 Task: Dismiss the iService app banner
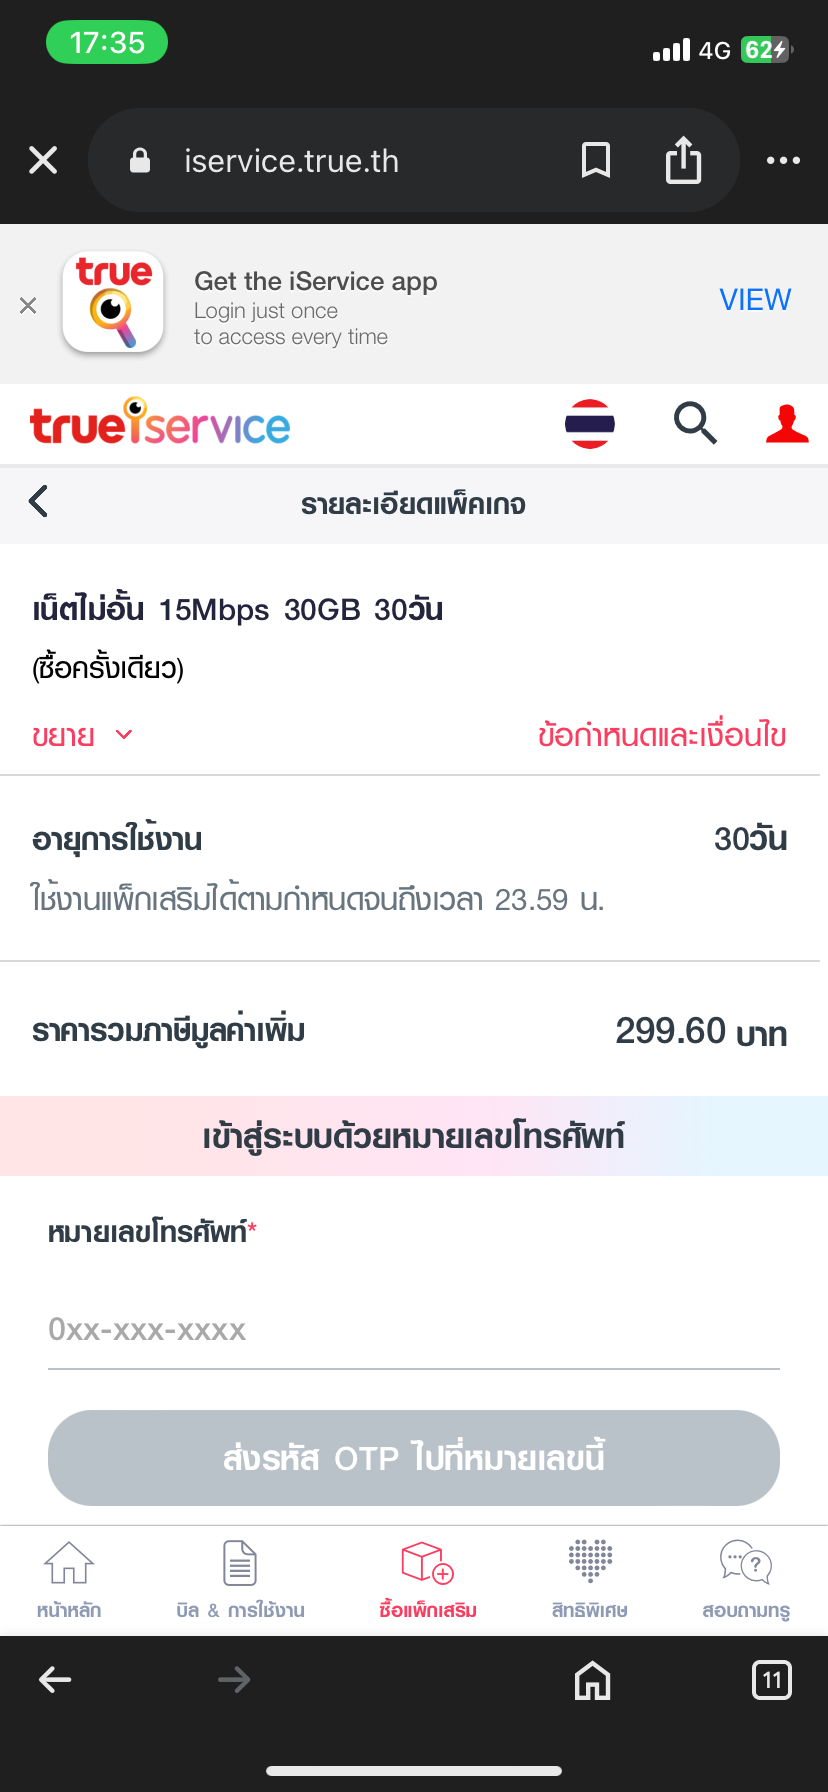coord(28,305)
